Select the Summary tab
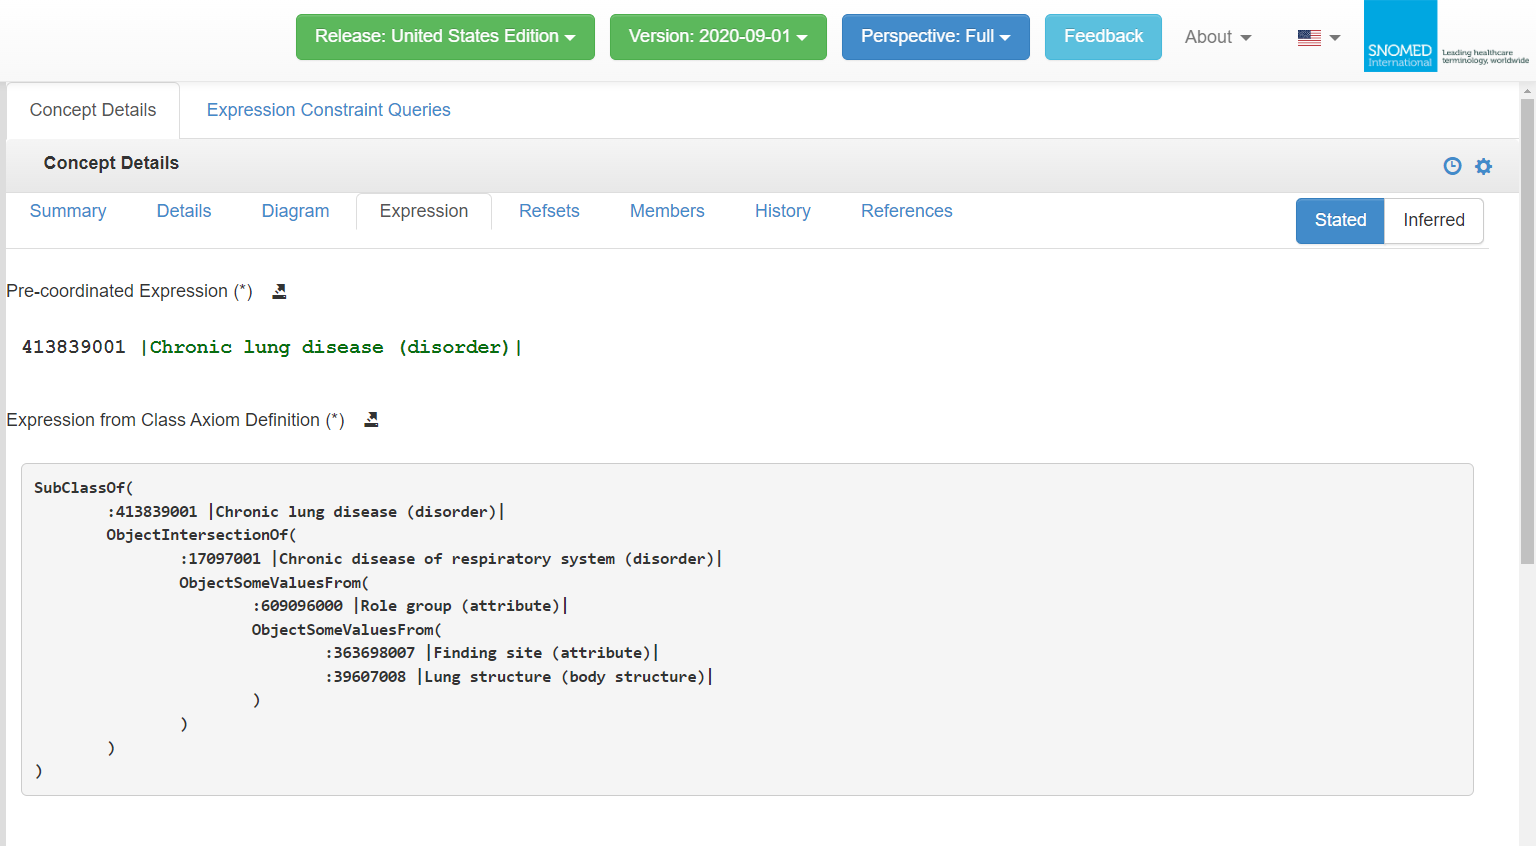The height and width of the screenshot is (846, 1536). (x=68, y=211)
